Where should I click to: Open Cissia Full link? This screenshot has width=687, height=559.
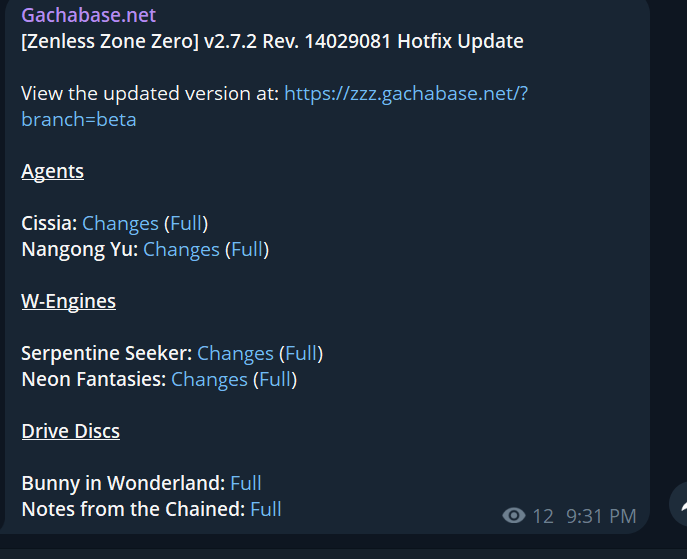pos(186,223)
